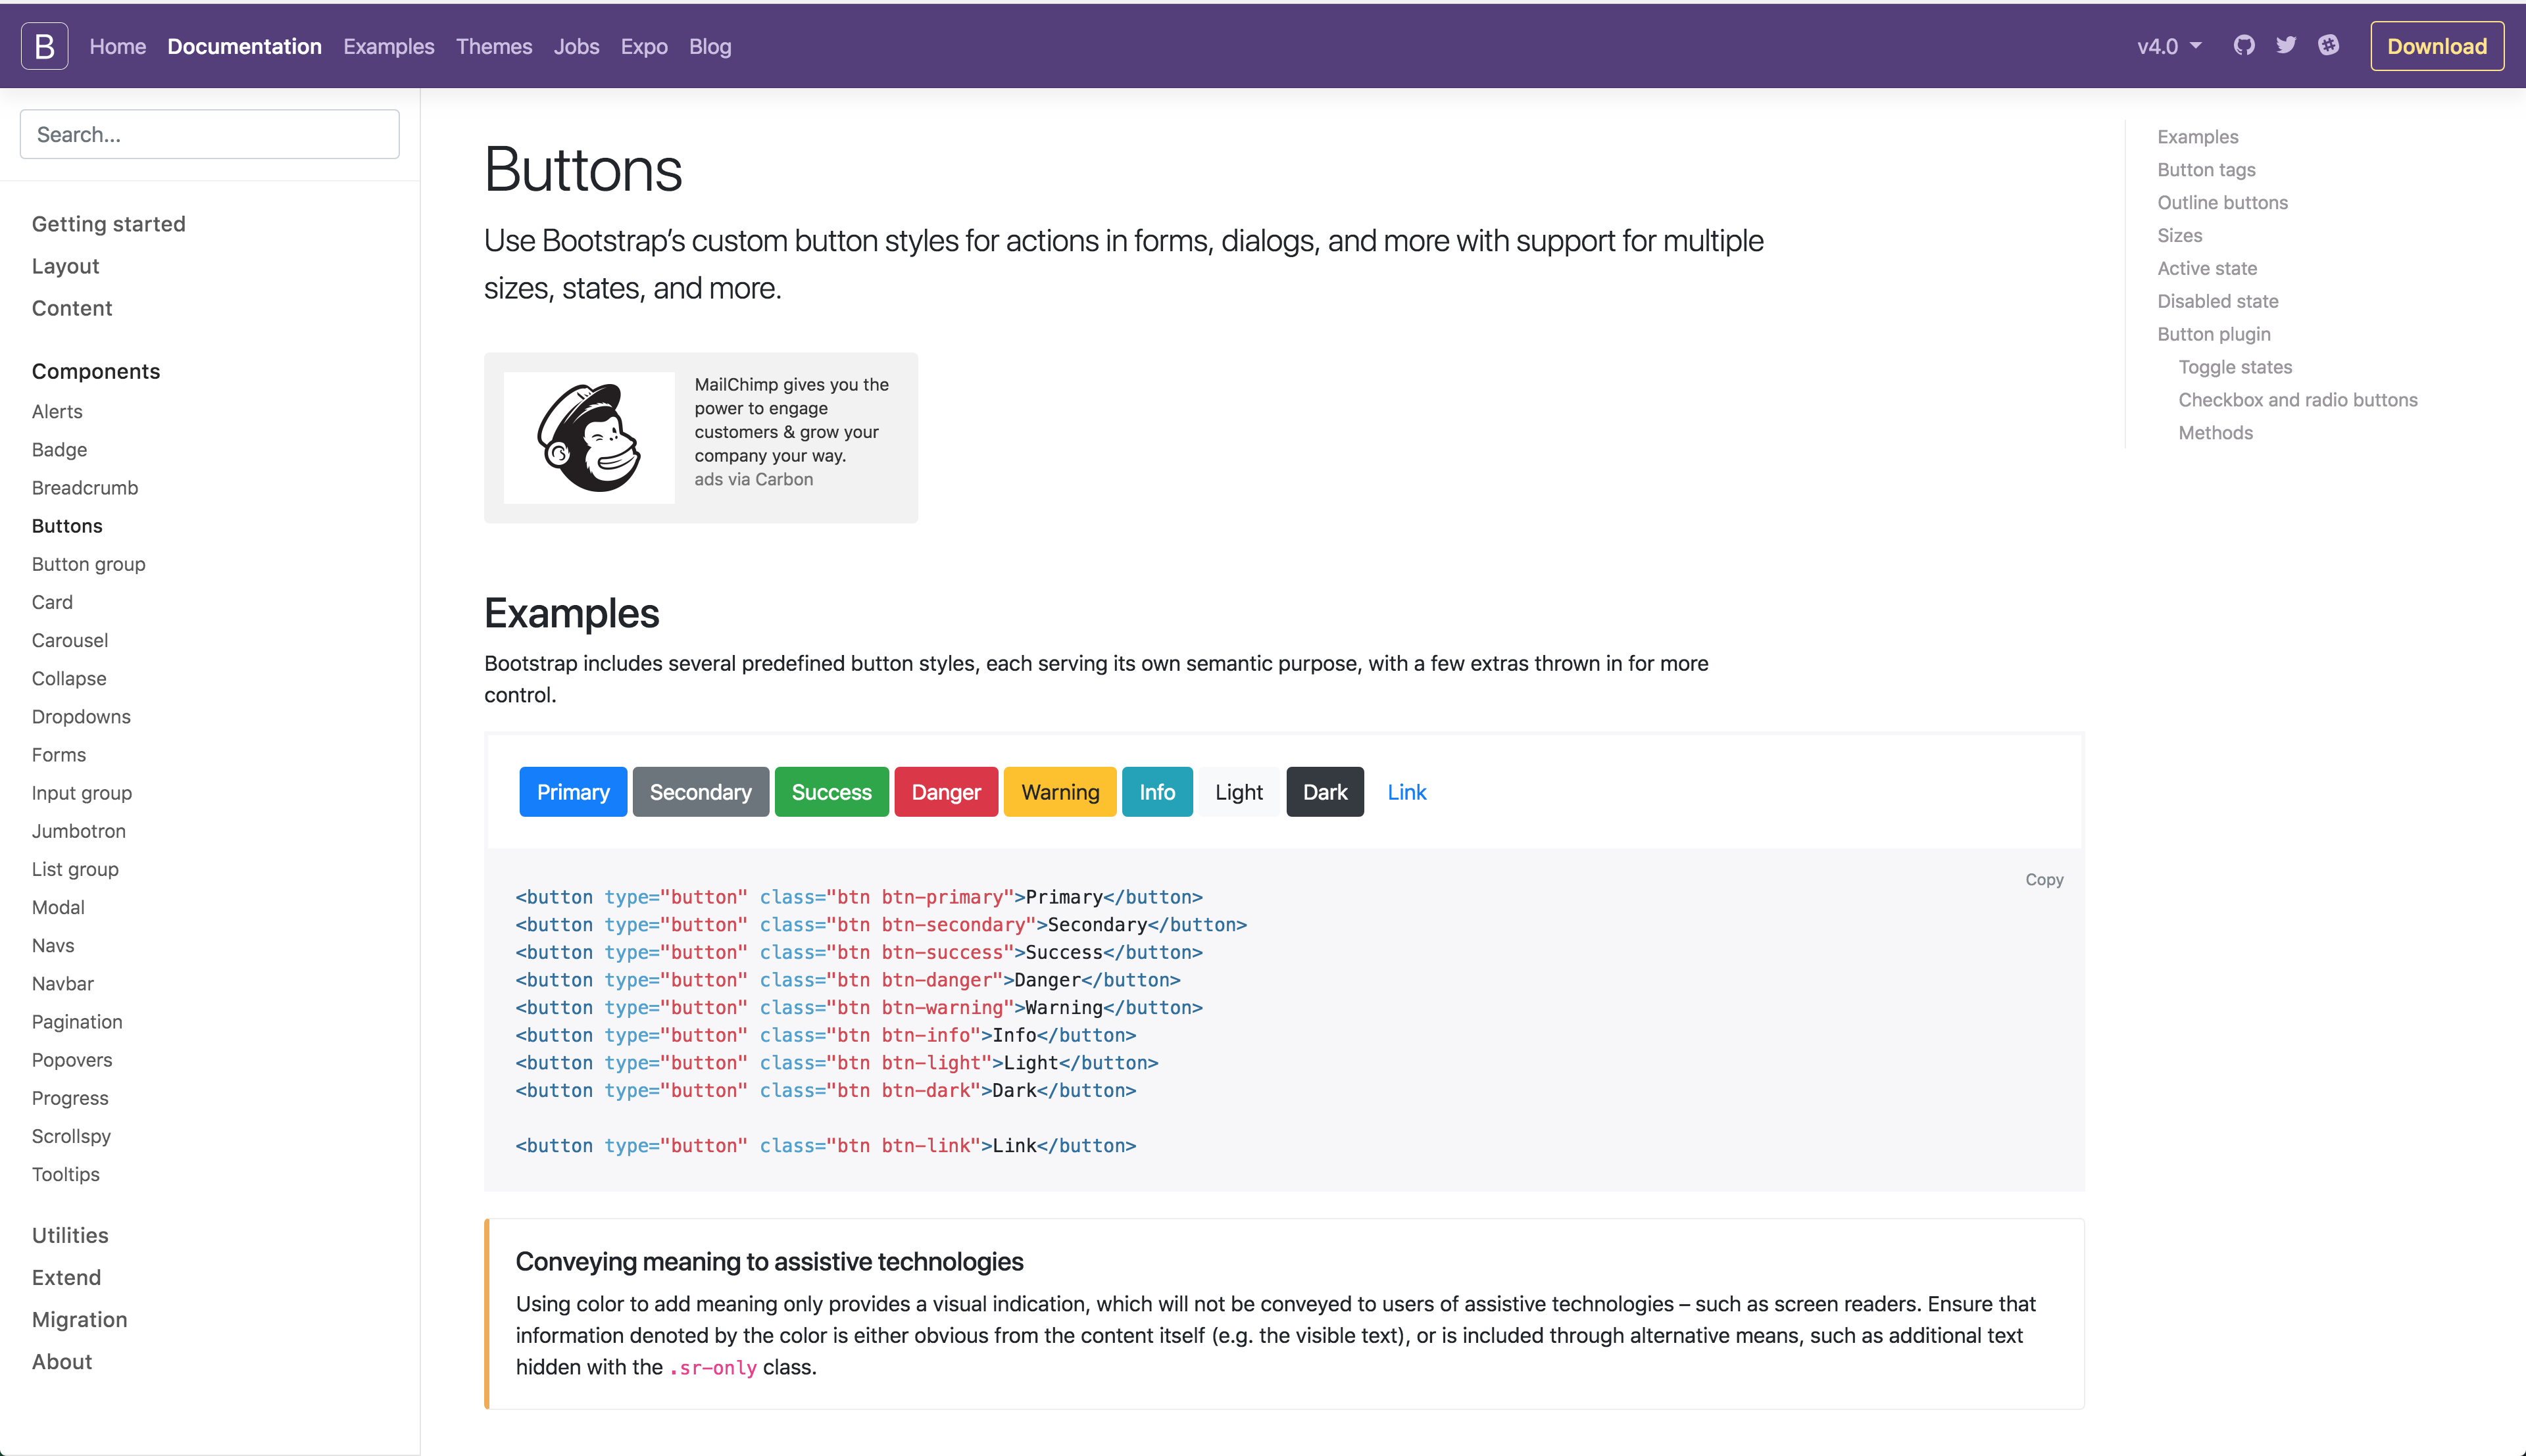Focus the Search input field
Image resolution: width=2526 pixels, height=1456 pixels.
(x=210, y=134)
